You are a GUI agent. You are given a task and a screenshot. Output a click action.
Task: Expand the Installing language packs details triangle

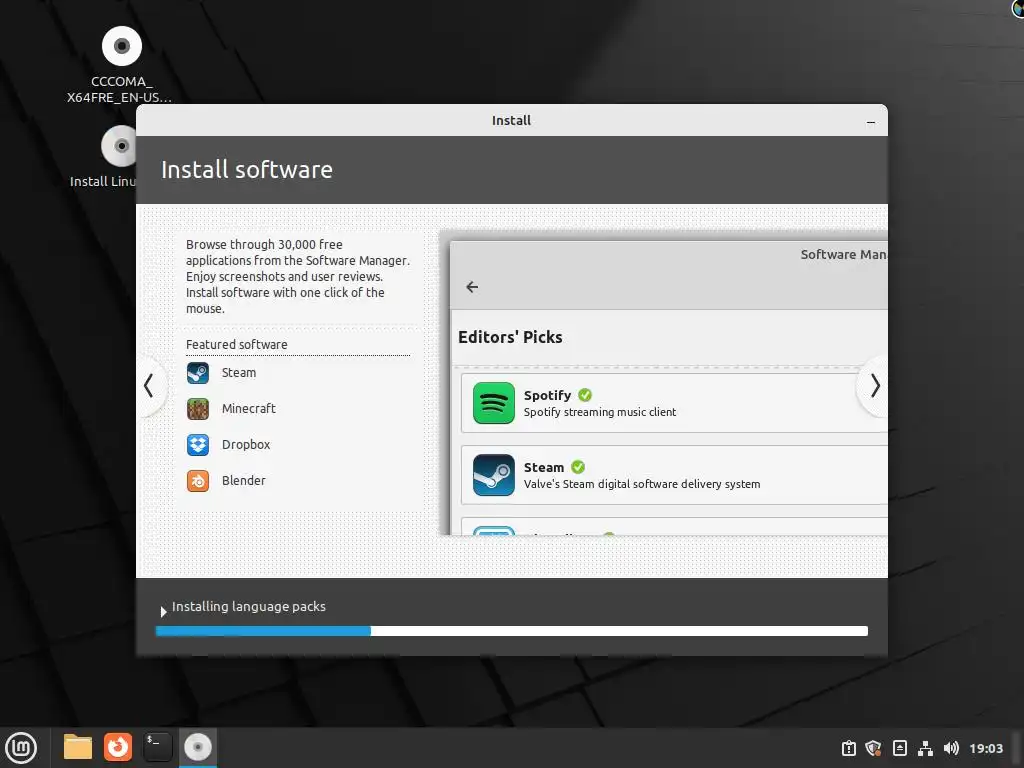[163, 611]
